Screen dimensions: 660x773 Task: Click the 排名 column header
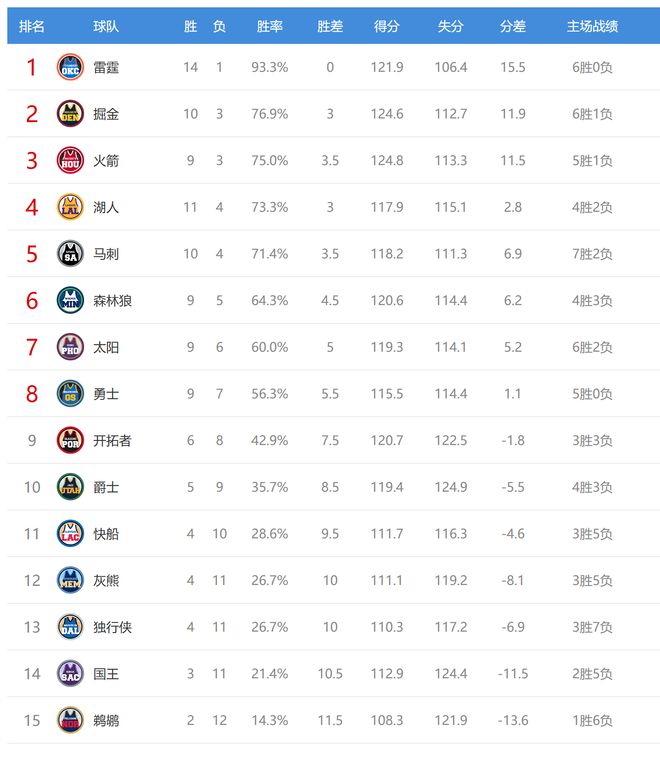pyautogui.click(x=32, y=26)
